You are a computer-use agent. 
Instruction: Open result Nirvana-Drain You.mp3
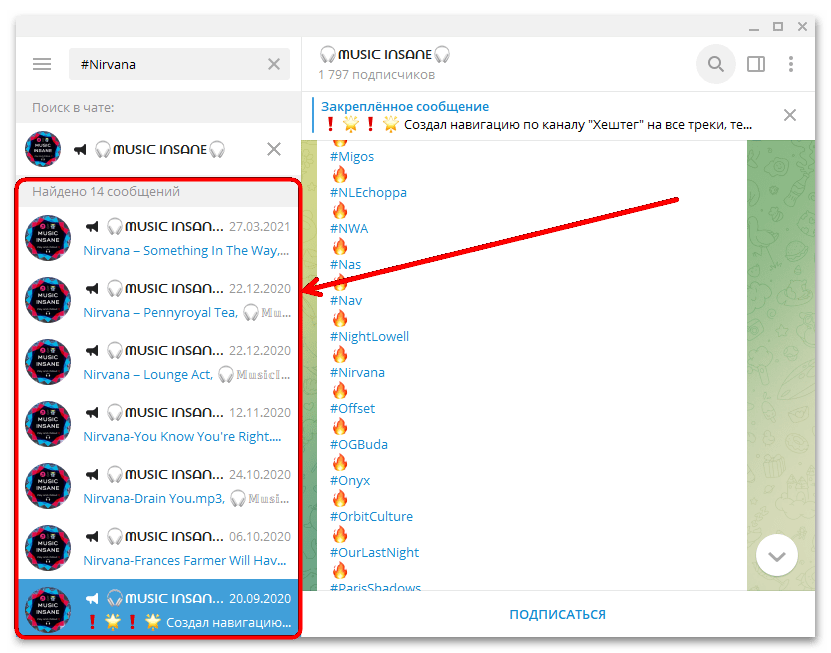(x=158, y=486)
